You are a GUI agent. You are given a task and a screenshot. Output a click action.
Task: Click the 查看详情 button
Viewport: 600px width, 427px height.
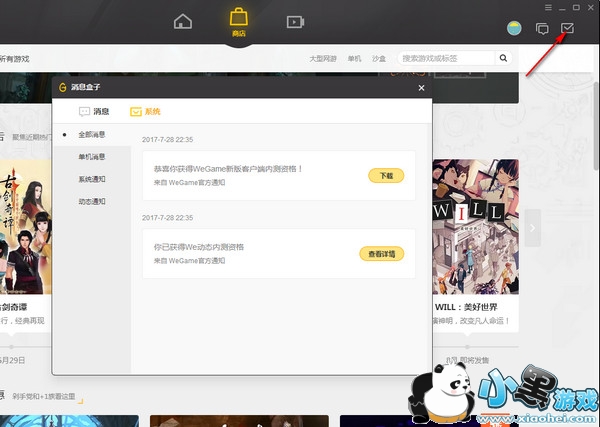pyautogui.click(x=381, y=254)
